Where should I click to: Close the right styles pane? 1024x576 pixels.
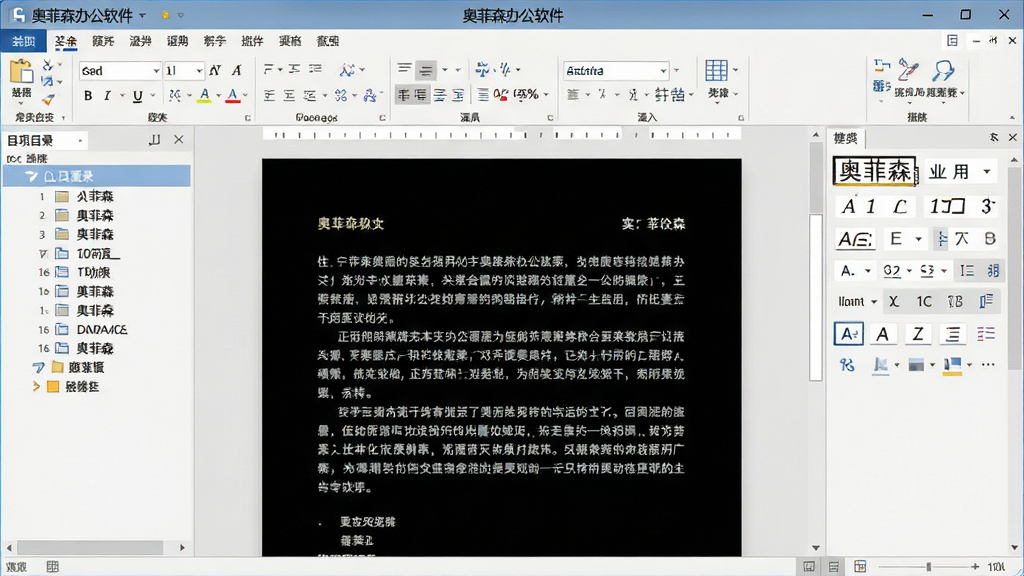(1012, 137)
